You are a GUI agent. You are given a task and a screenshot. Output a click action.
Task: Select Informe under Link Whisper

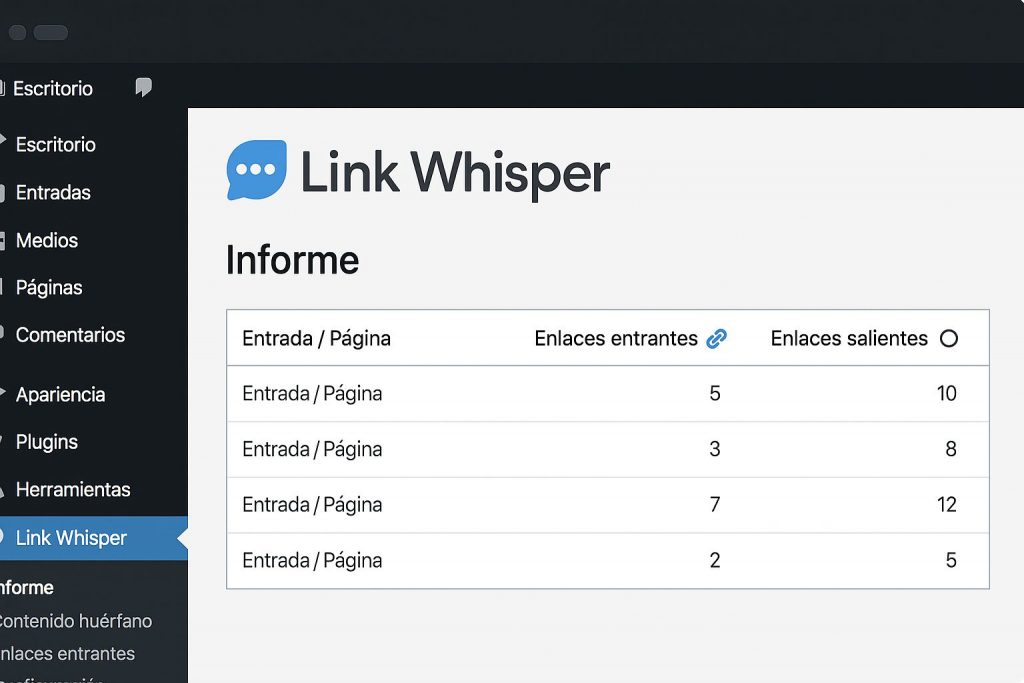click(x=24, y=587)
